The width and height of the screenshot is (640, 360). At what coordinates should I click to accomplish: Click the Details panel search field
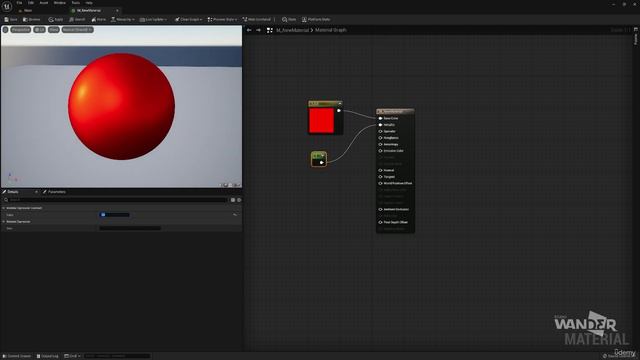coord(115,200)
